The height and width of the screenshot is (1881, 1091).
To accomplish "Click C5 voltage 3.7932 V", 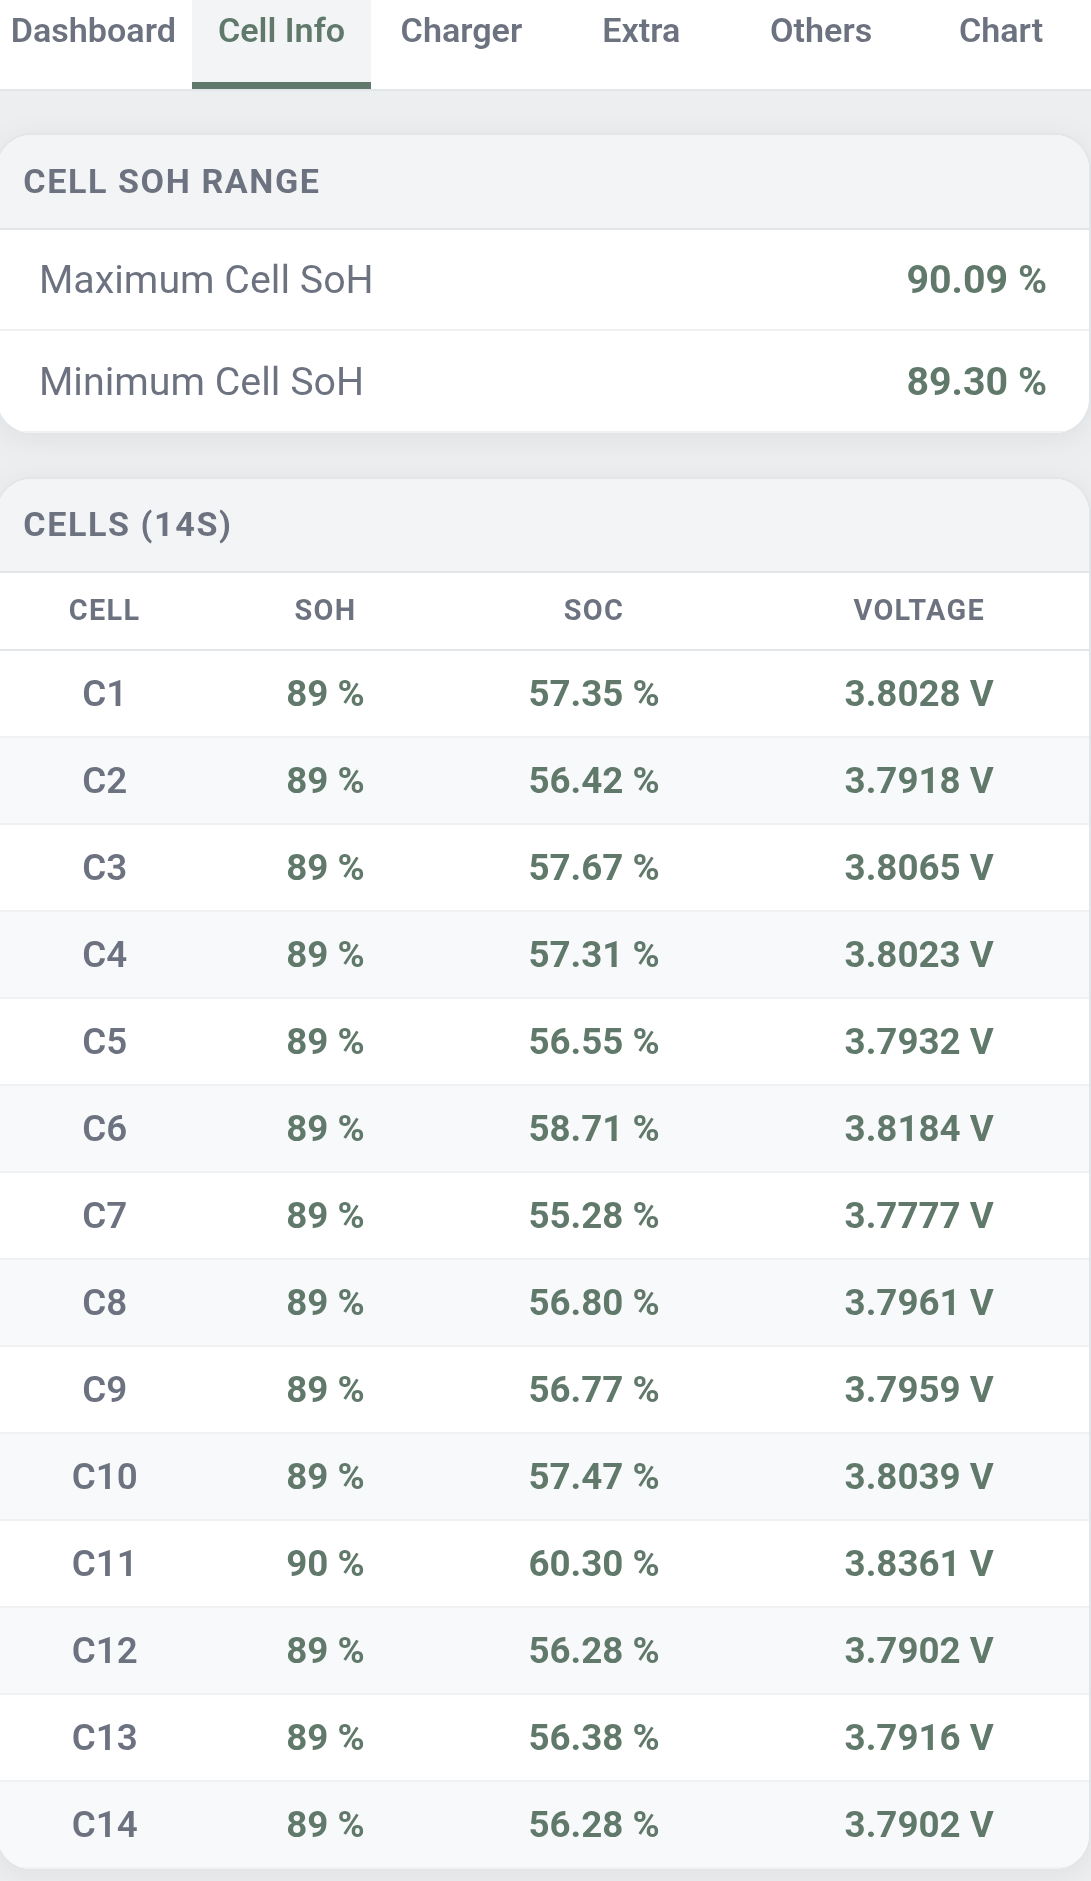I will click(919, 1042).
